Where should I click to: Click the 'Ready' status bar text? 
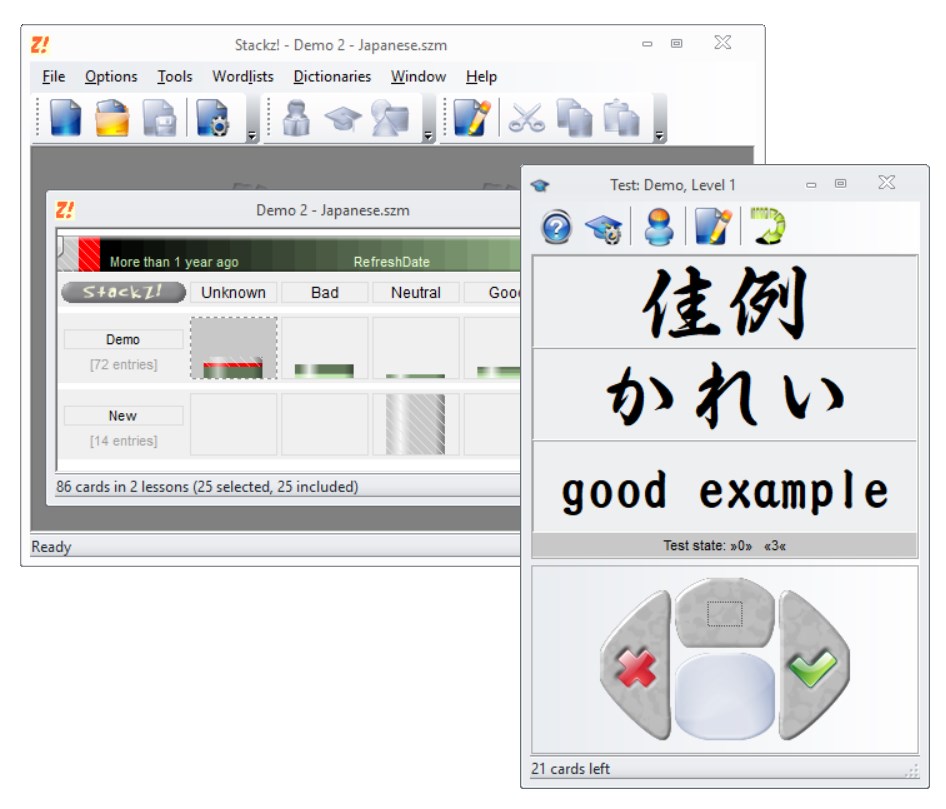51,547
